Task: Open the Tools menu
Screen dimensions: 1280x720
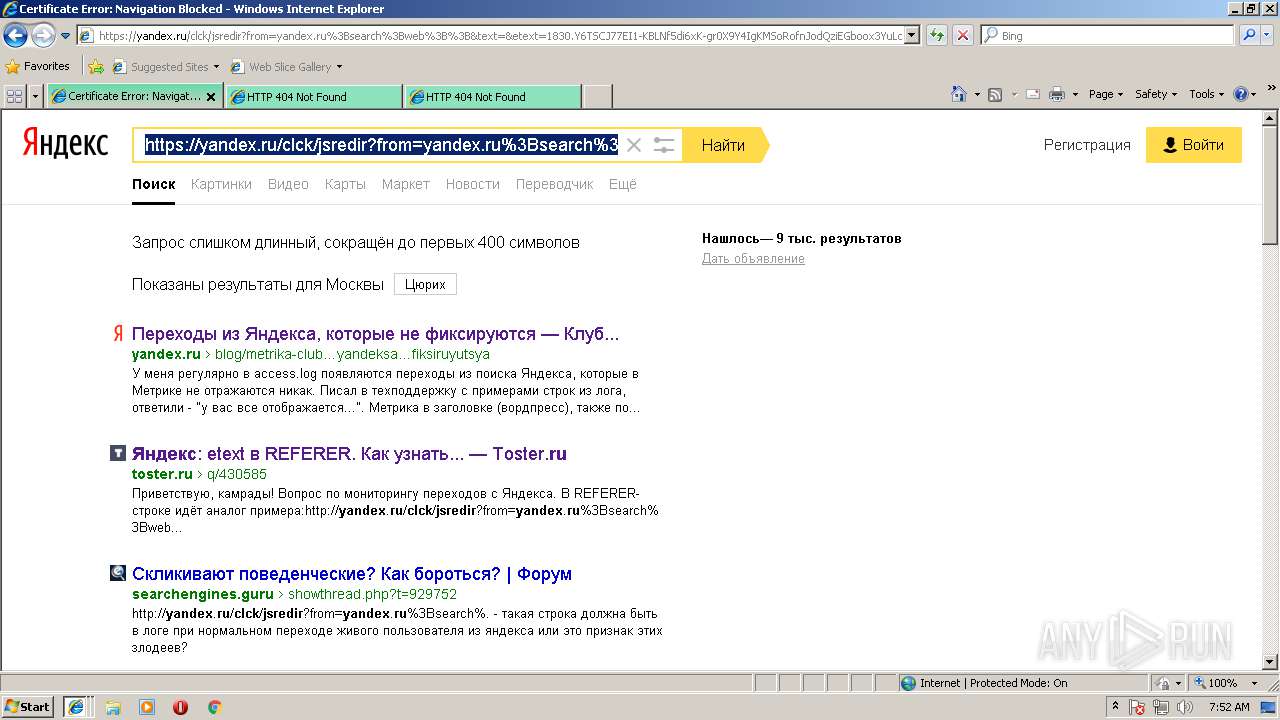Action: pos(1206,94)
